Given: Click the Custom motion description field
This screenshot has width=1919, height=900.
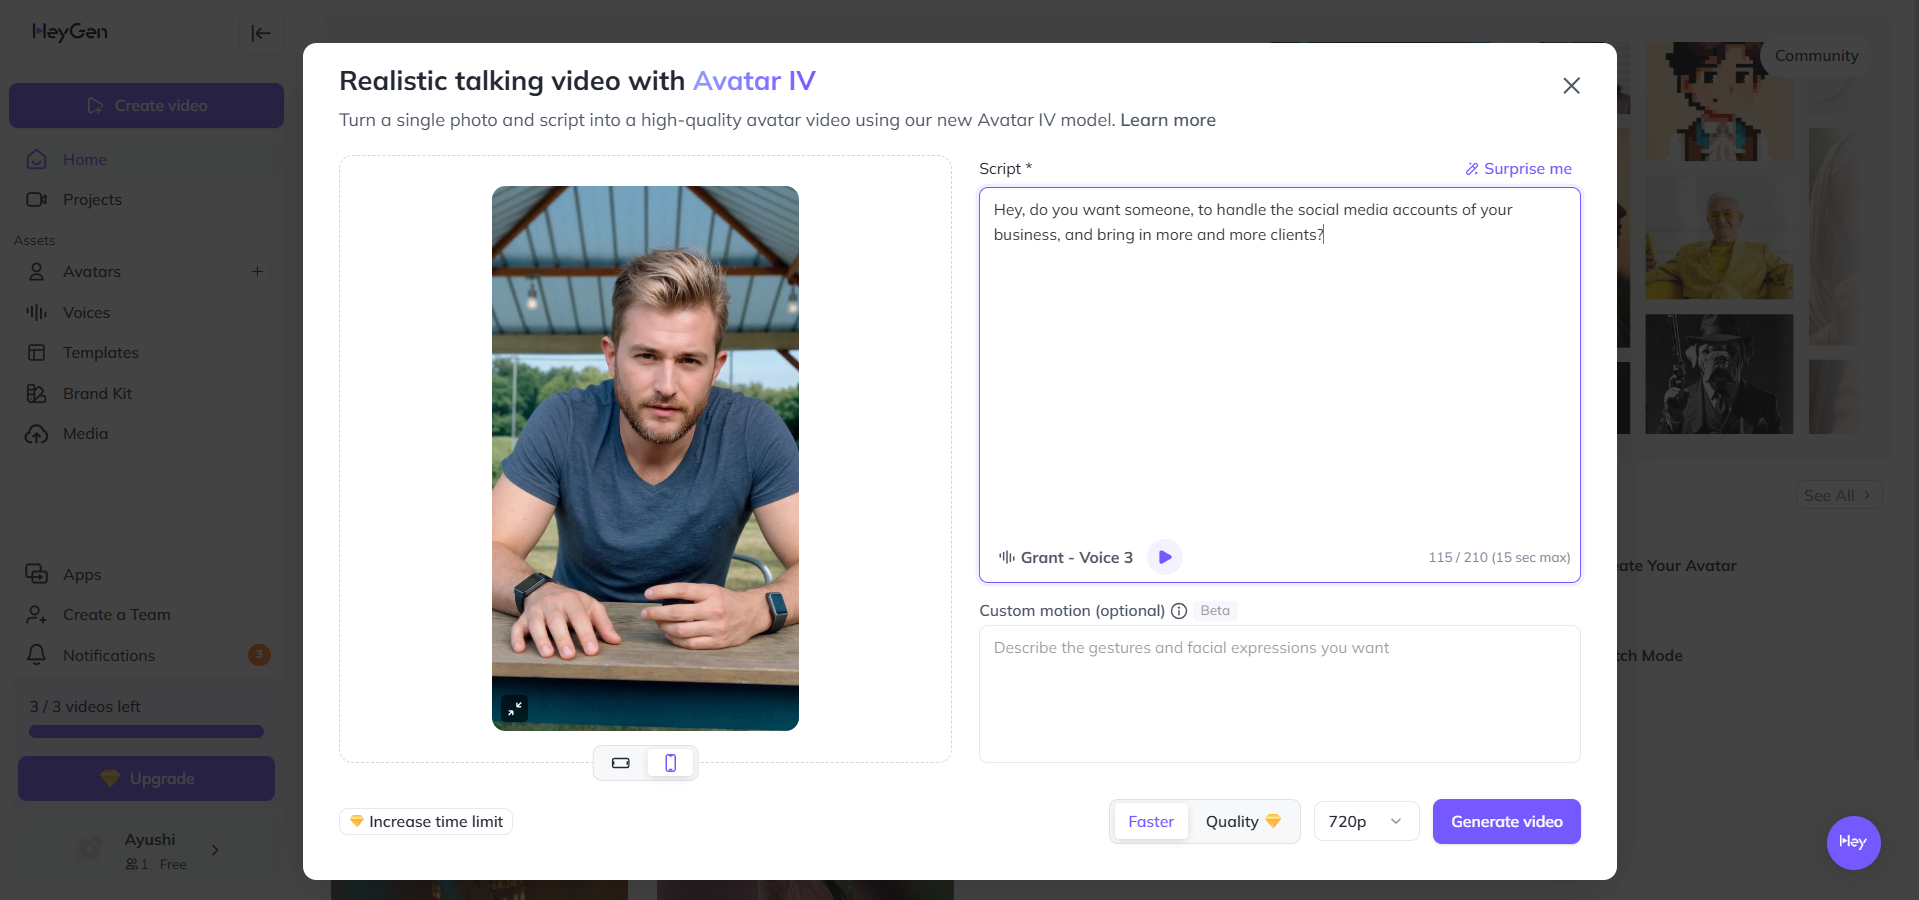Looking at the screenshot, I should click(x=1279, y=694).
